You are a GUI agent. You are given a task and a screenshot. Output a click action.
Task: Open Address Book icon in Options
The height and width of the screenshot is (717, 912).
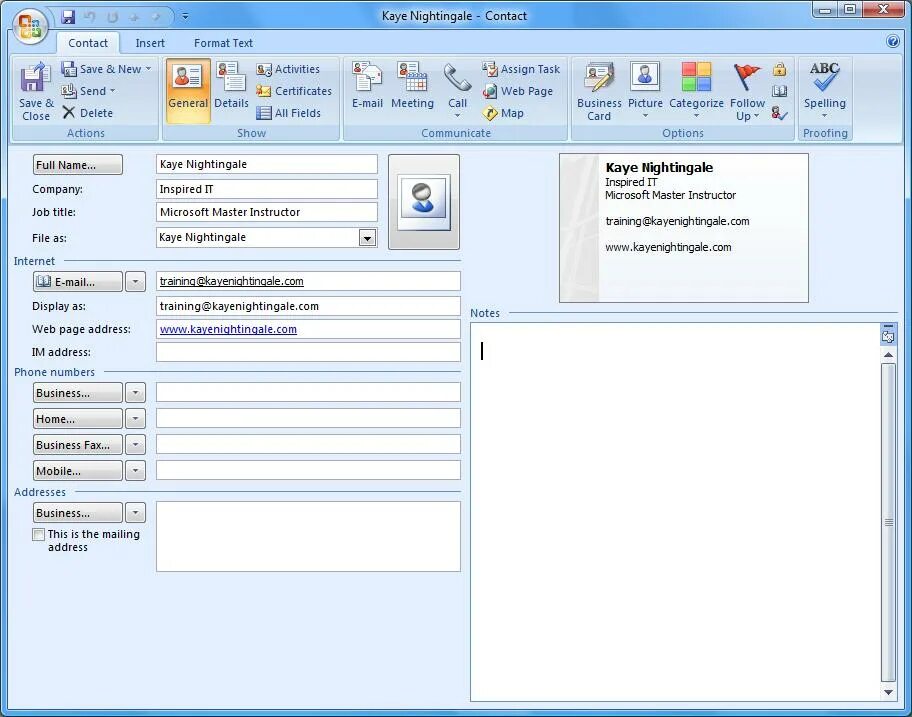pyautogui.click(x=779, y=91)
